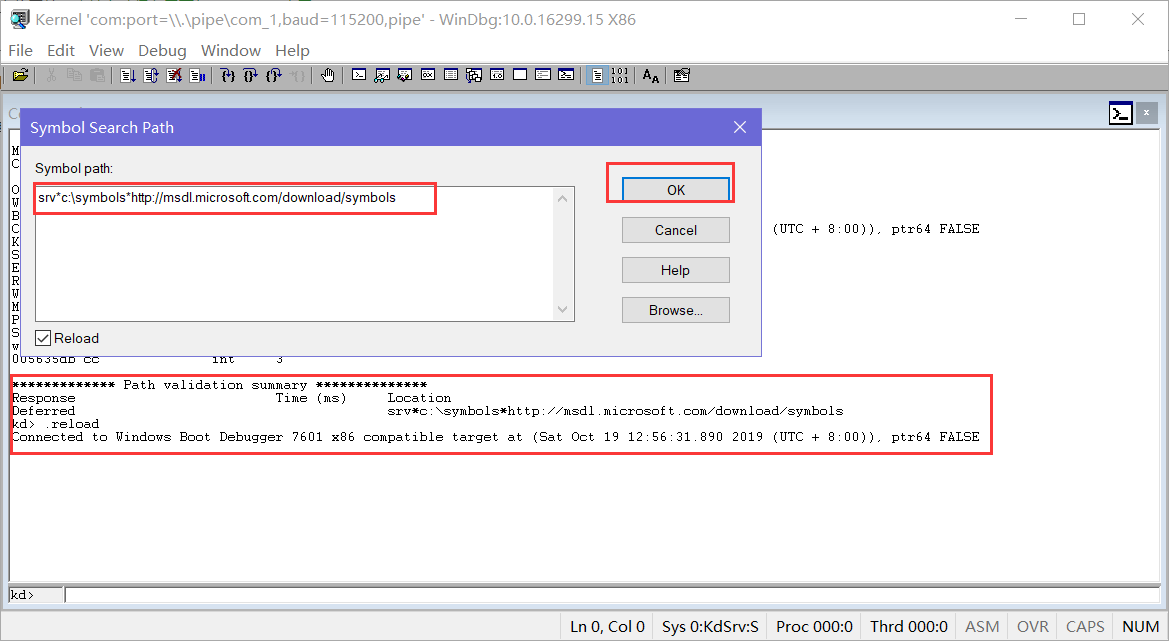Click the Cut scissors toolbar icon
Image resolution: width=1169 pixels, height=641 pixels.
[51, 75]
